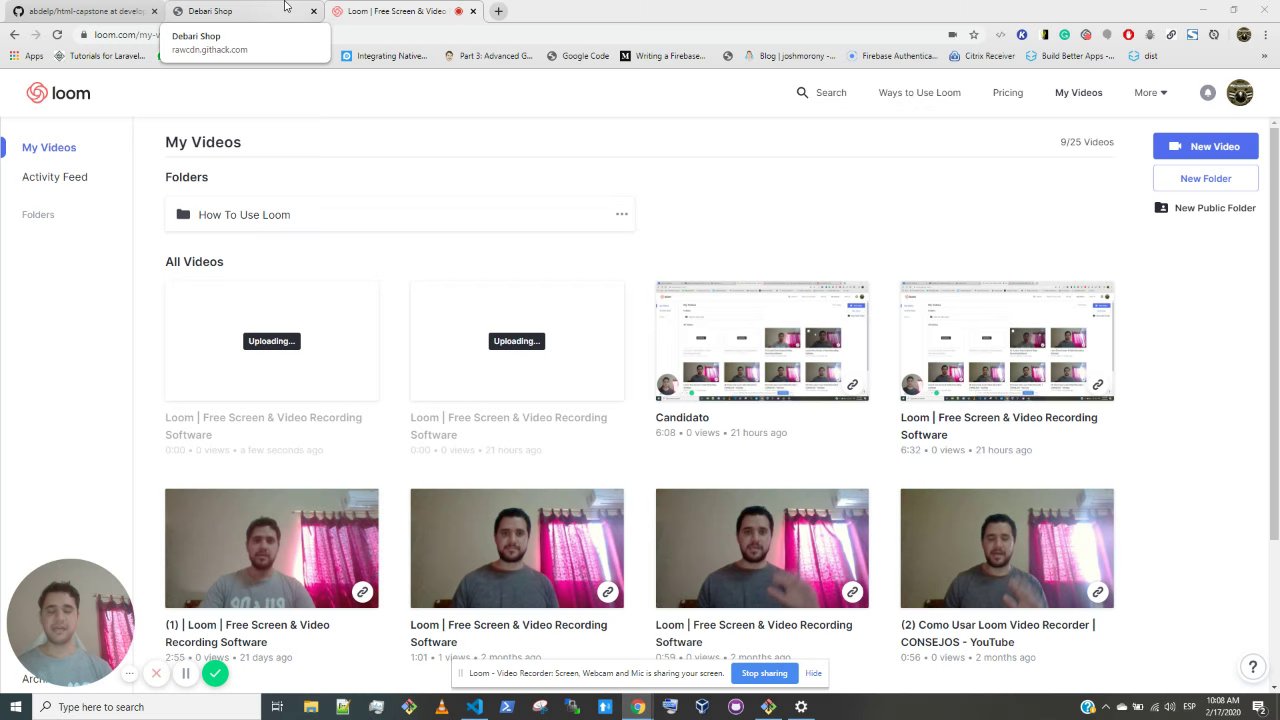This screenshot has height=720, width=1280.
Task: Copy link on the 0:59 video thumbnail
Action: [x=852, y=592]
